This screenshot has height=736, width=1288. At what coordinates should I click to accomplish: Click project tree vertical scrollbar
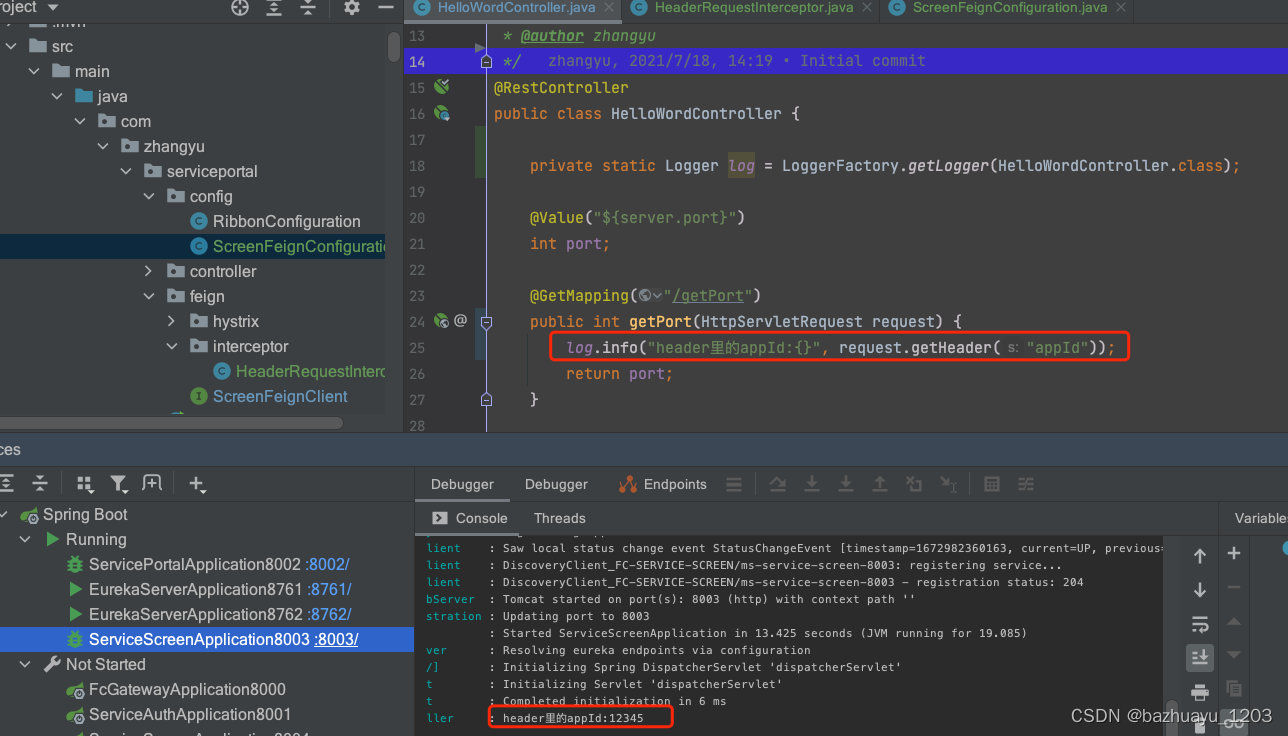click(x=394, y=48)
